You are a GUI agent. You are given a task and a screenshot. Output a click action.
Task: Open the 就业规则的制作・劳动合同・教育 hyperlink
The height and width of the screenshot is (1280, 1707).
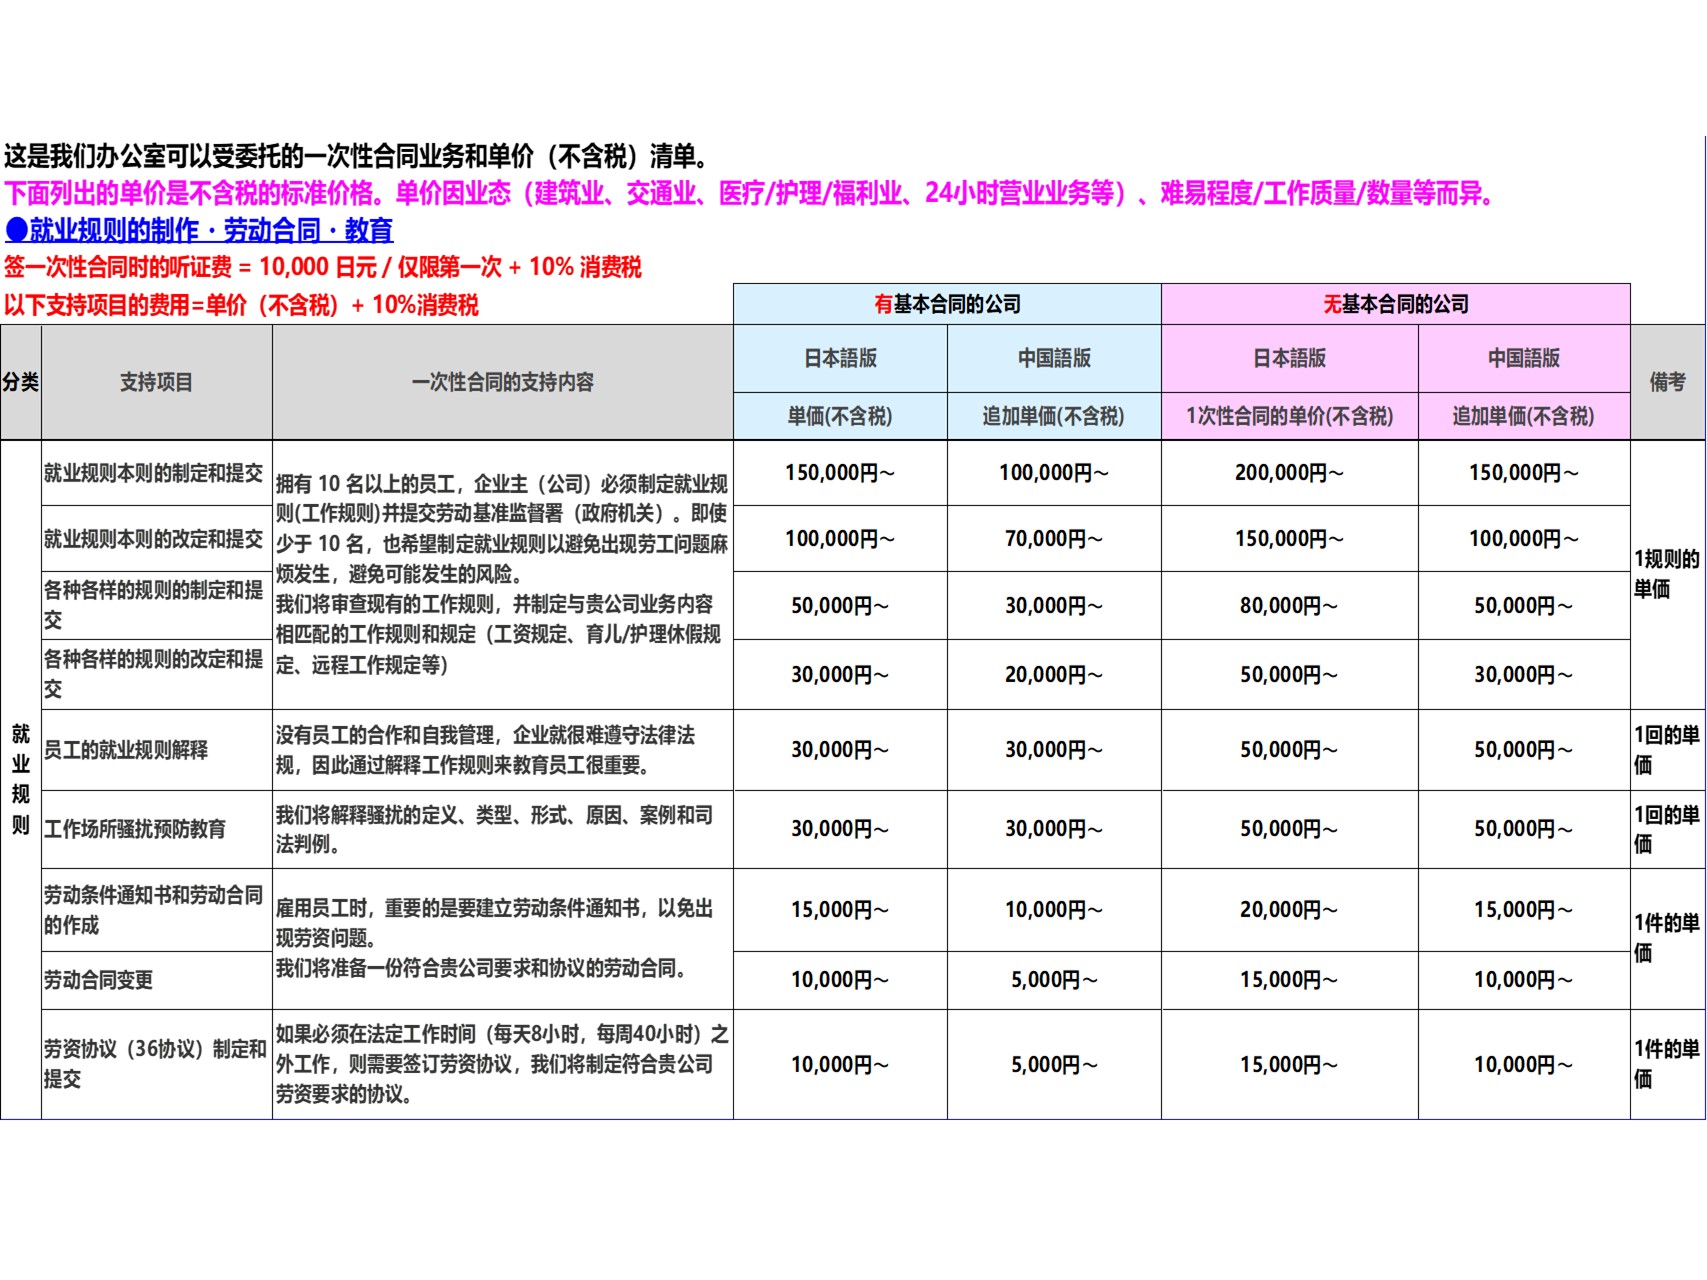click(x=199, y=231)
